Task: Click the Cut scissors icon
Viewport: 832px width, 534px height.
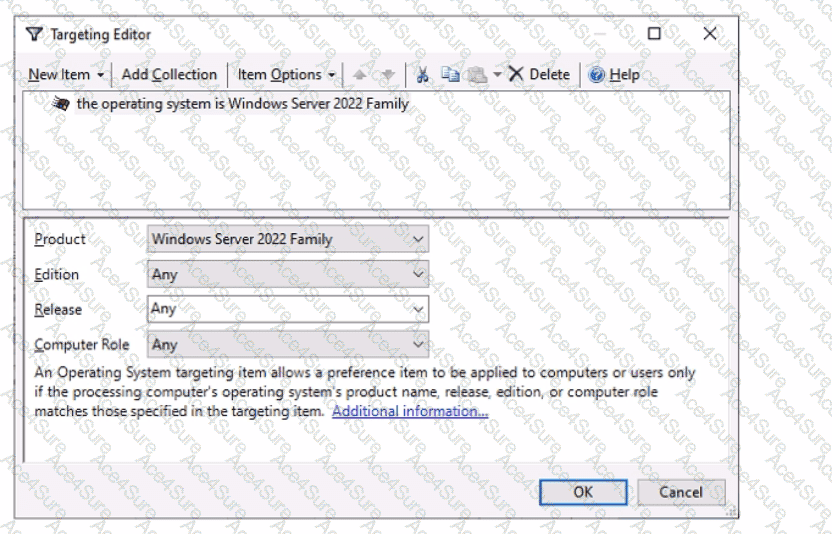Action: point(422,75)
